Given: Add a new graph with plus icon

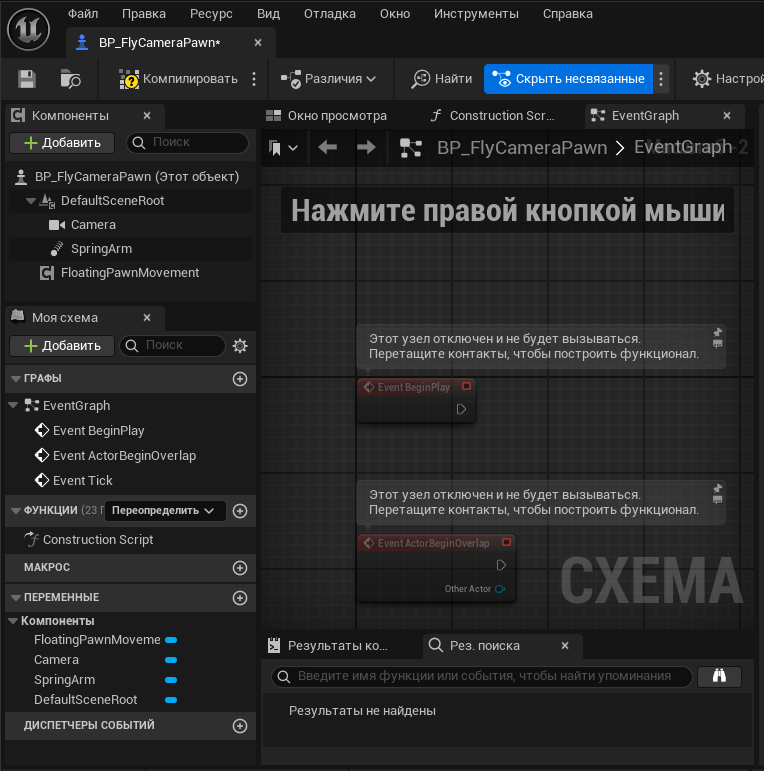Looking at the screenshot, I should point(240,379).
